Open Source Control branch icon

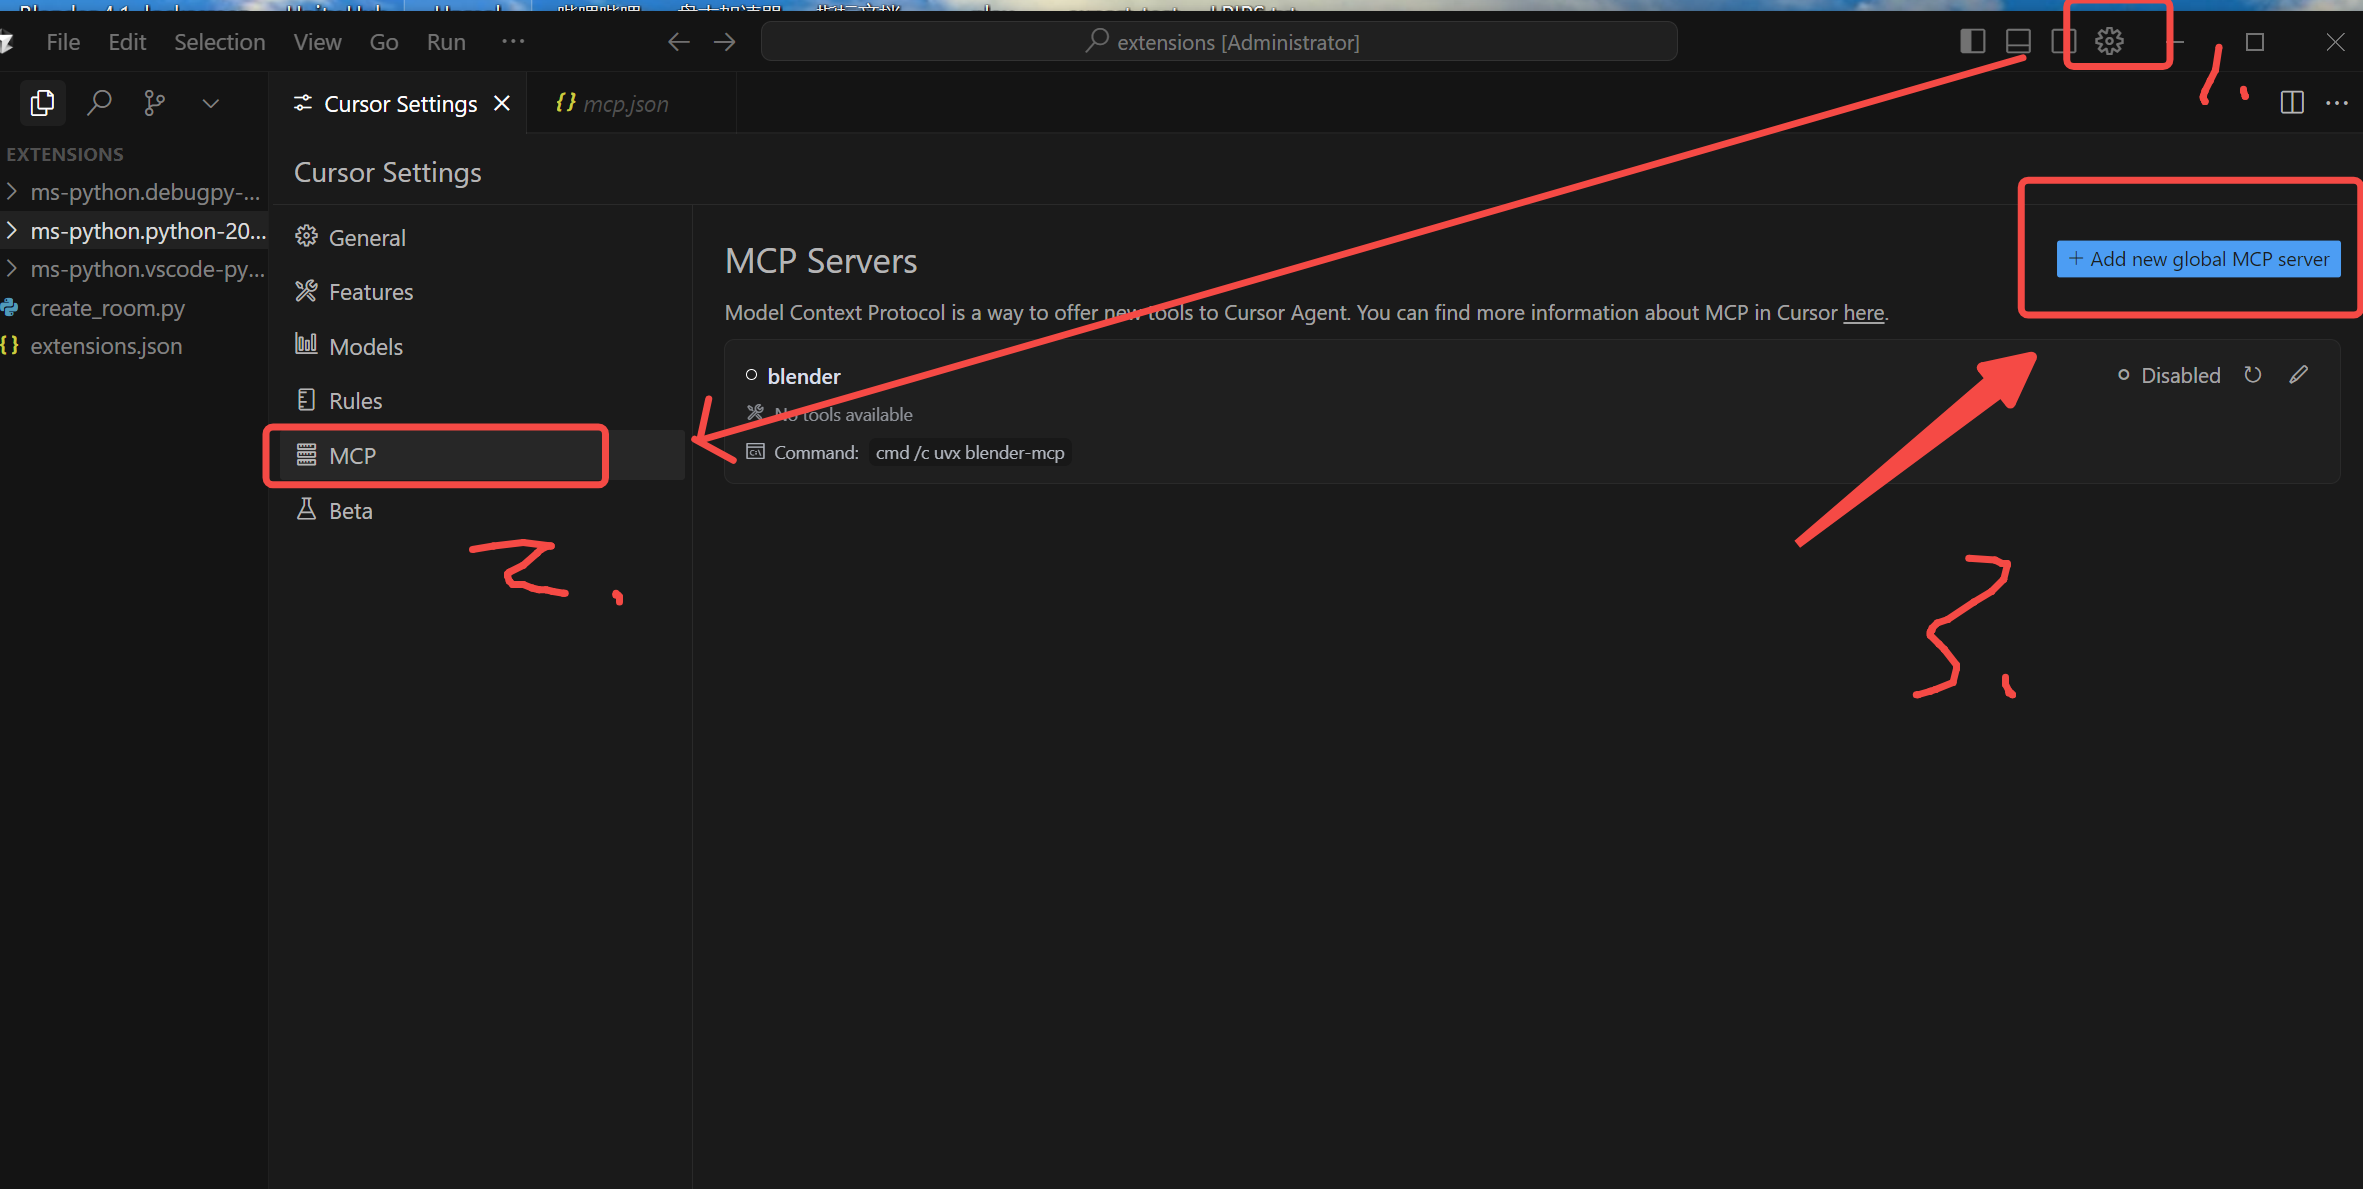pyautogui.click(x=154, y=103)
